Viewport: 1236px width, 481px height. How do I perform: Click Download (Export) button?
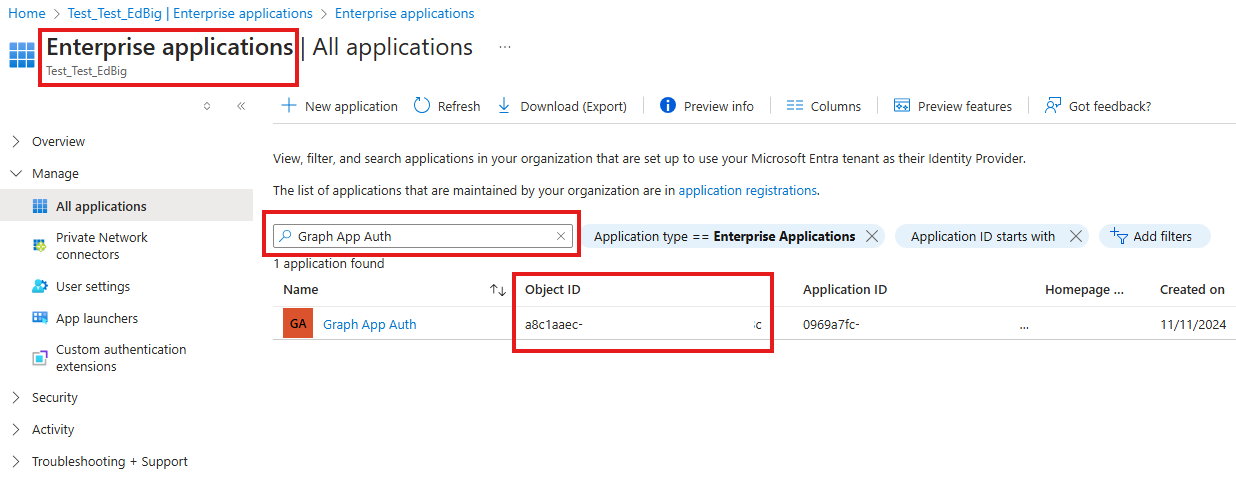click(562, 105)
